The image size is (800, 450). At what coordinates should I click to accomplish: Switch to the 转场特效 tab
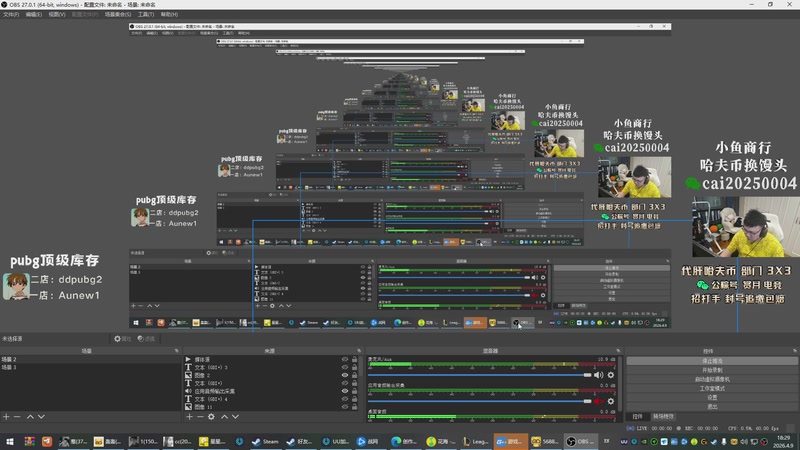(x=663, y=417)
